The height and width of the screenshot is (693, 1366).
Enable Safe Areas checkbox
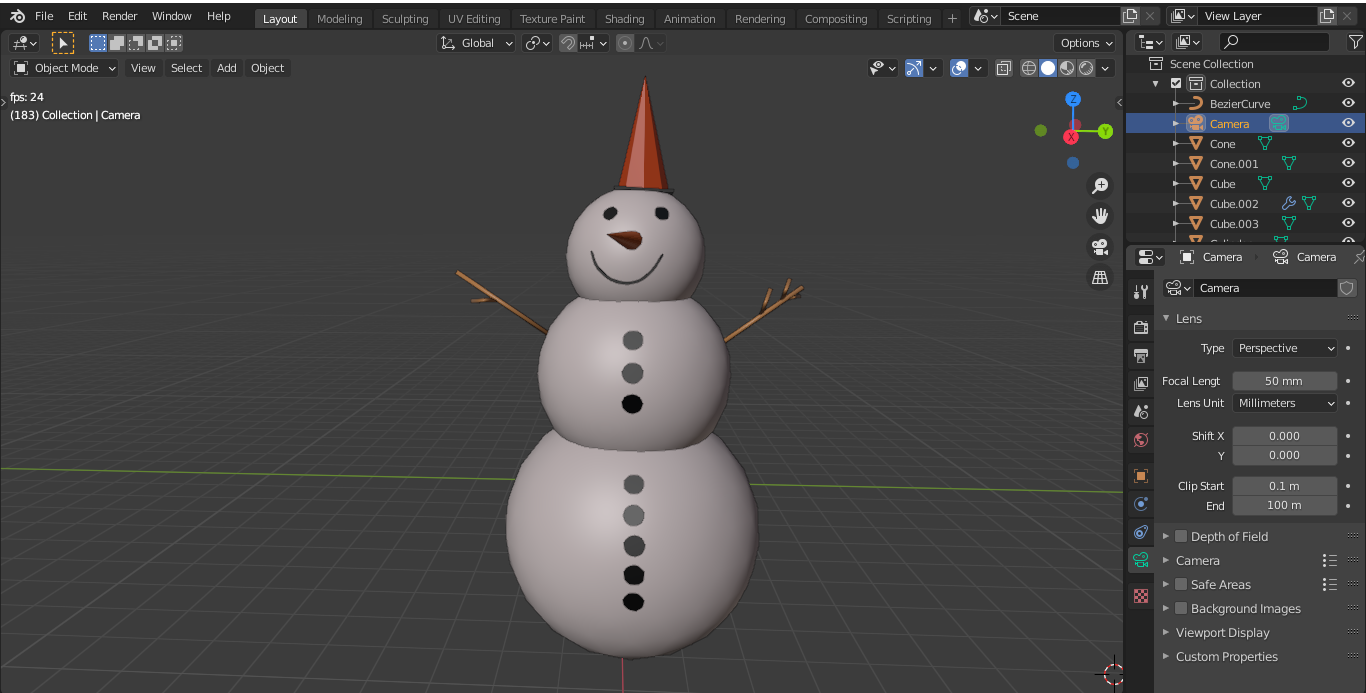1181,584
